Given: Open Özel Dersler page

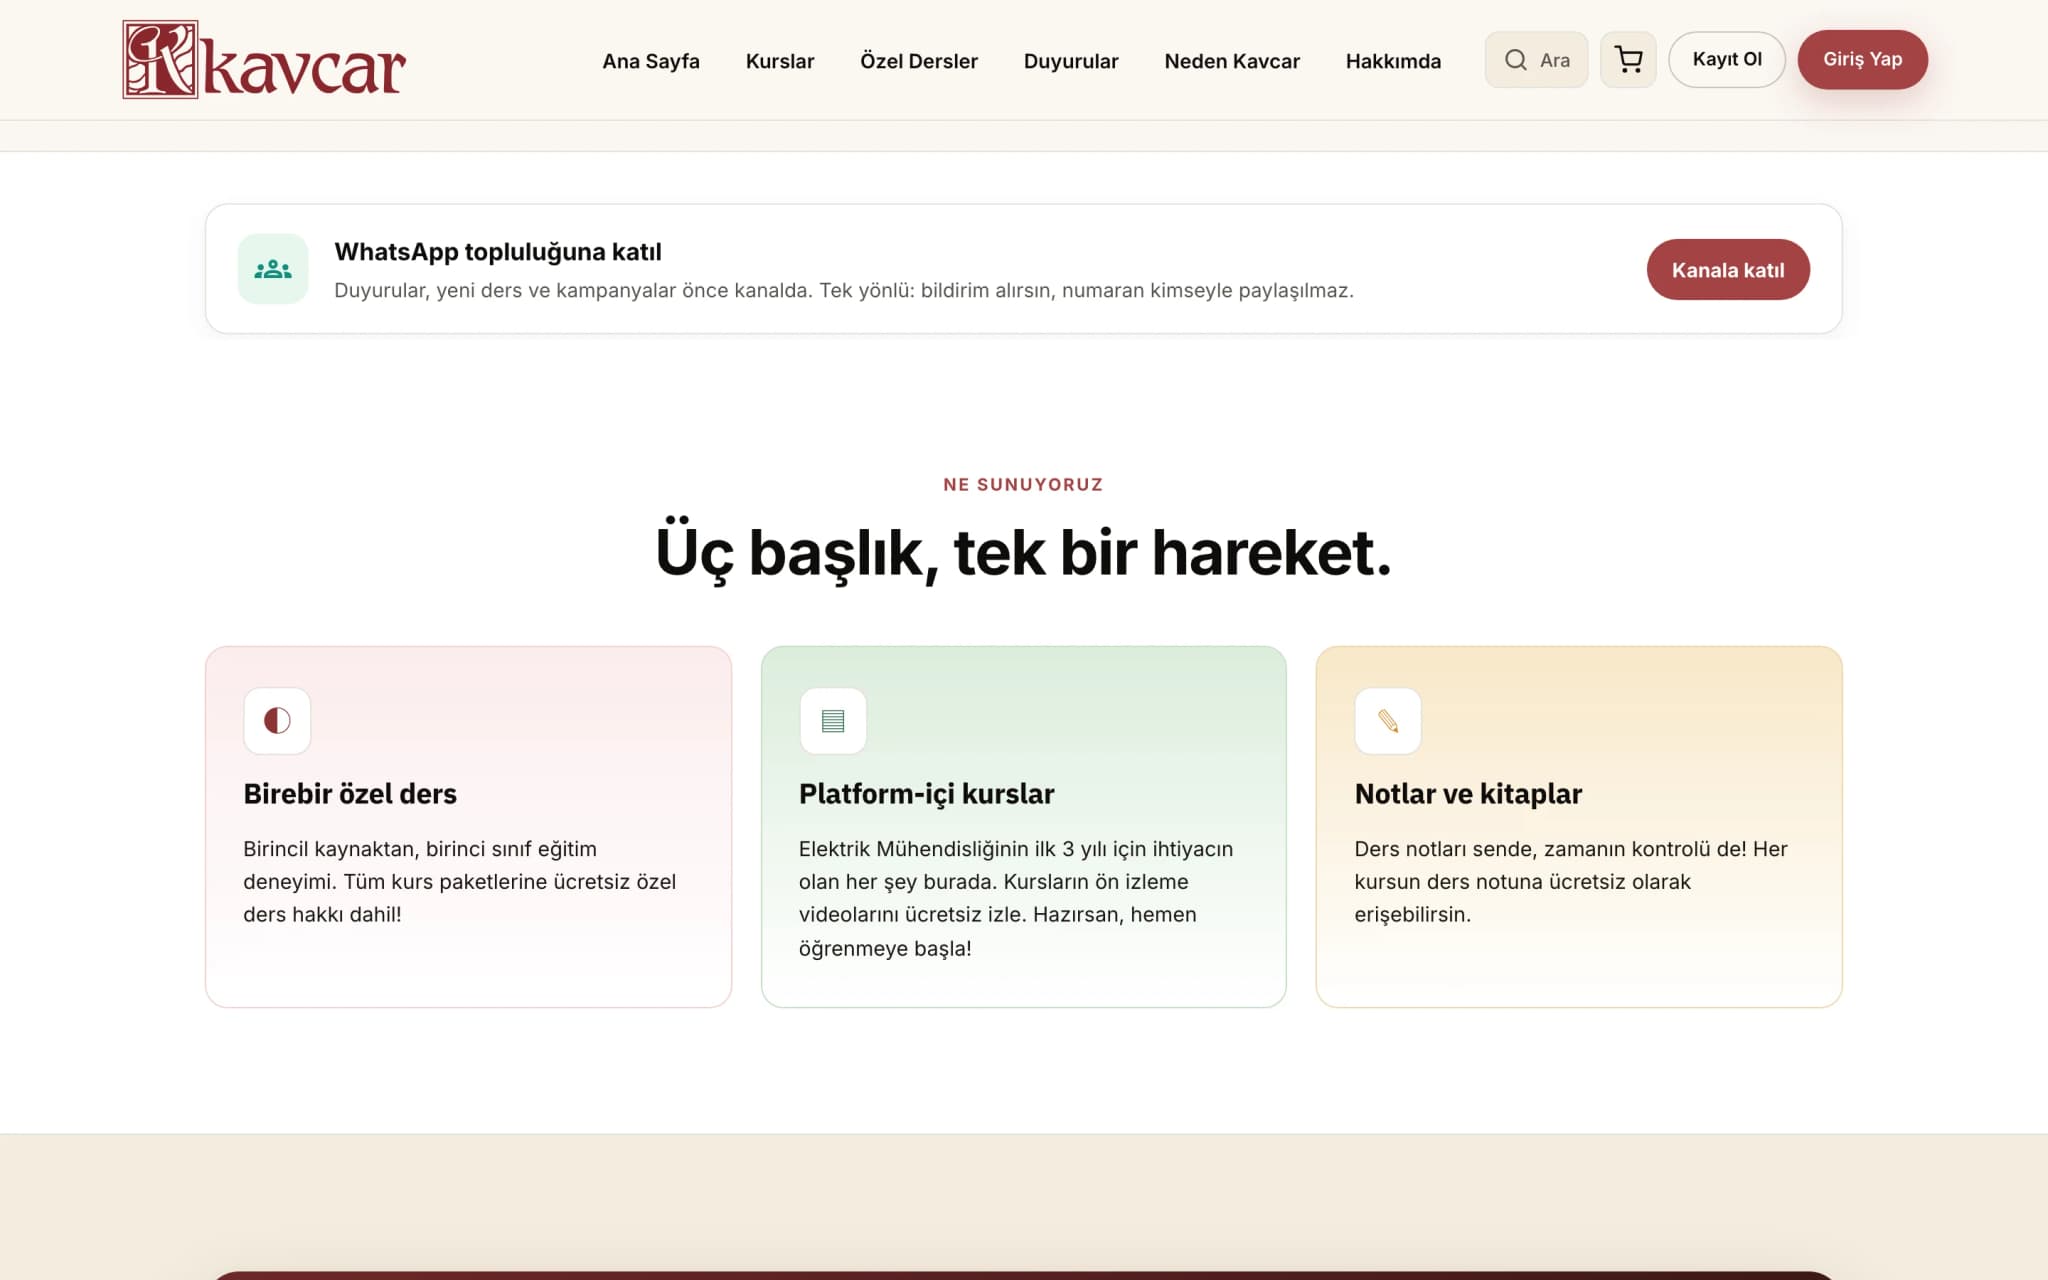Looking at the screenshot, I should tap(919, 61).
